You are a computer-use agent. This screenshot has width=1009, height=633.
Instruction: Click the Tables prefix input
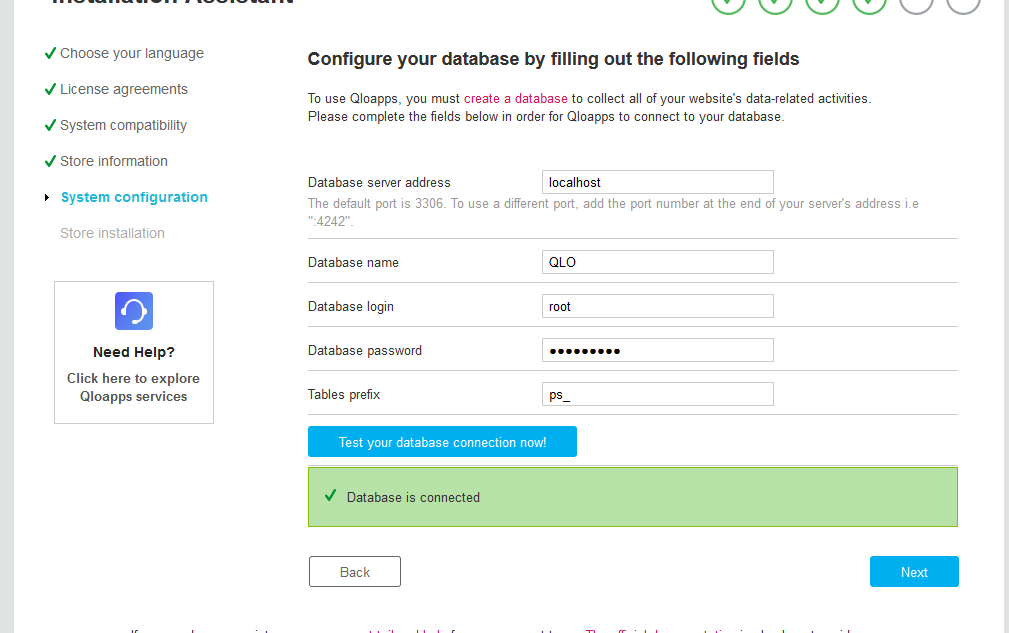tap(657, 394)
